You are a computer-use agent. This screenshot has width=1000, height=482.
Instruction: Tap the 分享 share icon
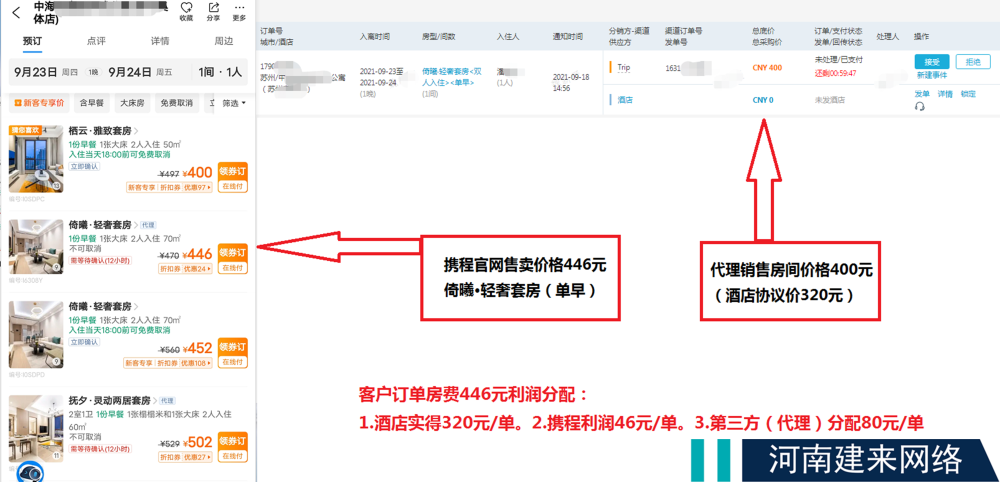[214, 7]
